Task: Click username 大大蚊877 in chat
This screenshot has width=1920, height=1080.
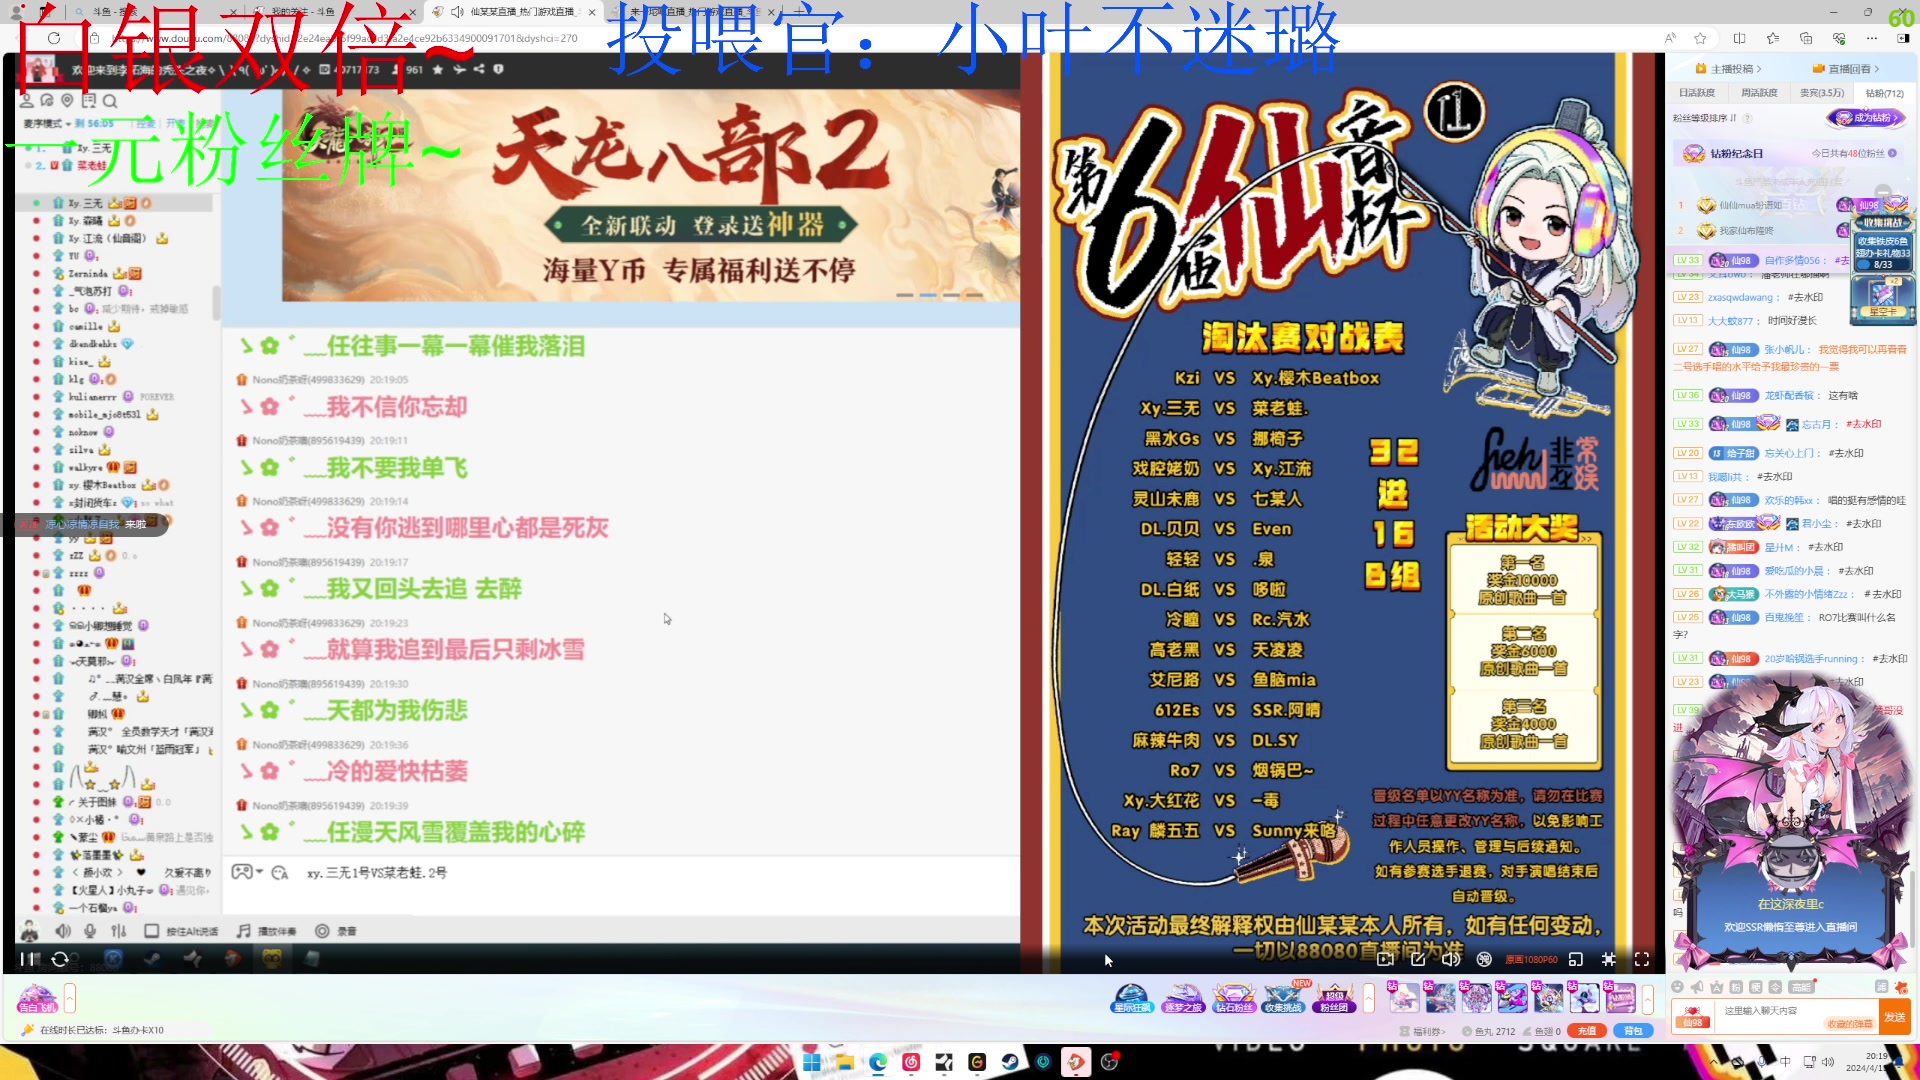Action: [x=1730, y=321]
